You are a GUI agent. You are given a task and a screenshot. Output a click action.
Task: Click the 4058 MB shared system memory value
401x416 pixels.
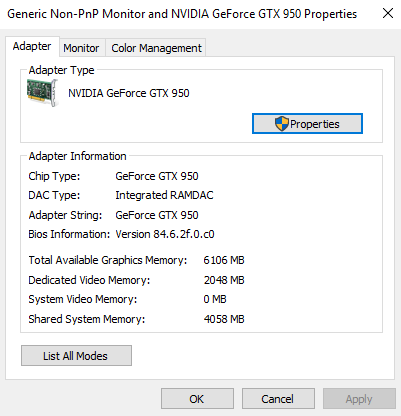coord(224,319)
